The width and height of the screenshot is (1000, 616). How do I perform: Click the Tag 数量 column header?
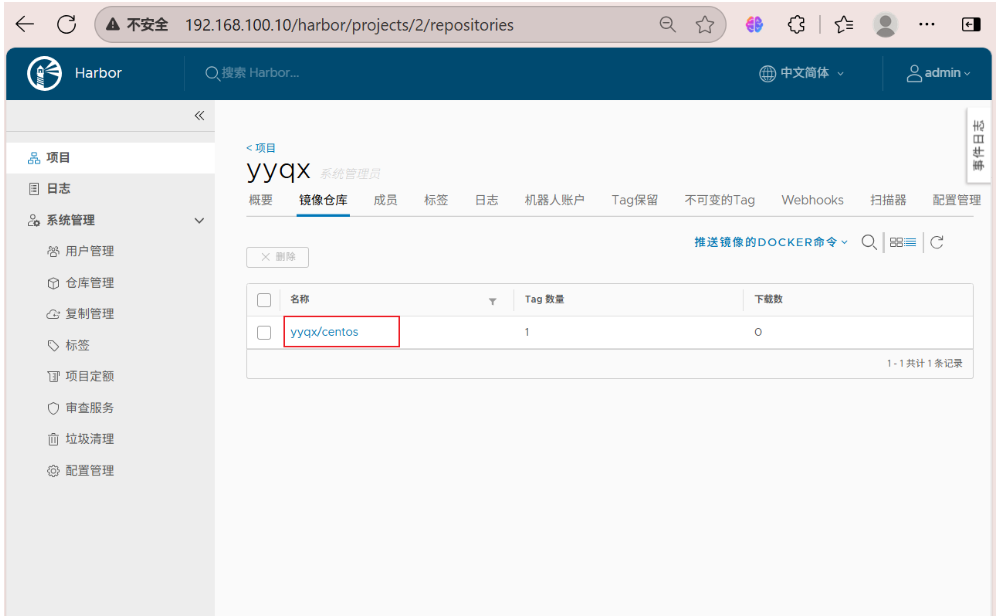[x=544, y=299]
